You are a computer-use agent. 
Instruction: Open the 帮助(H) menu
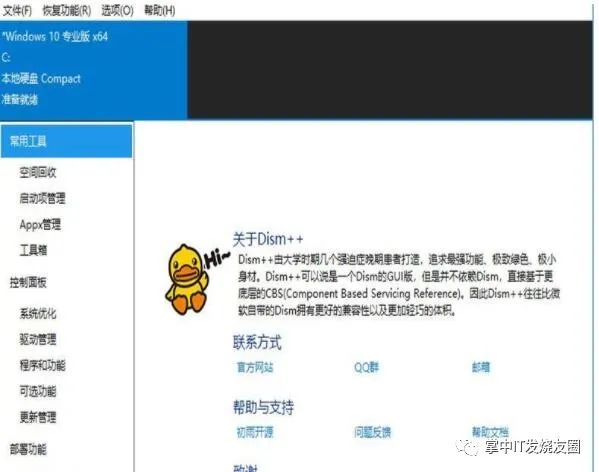point(160,10)
